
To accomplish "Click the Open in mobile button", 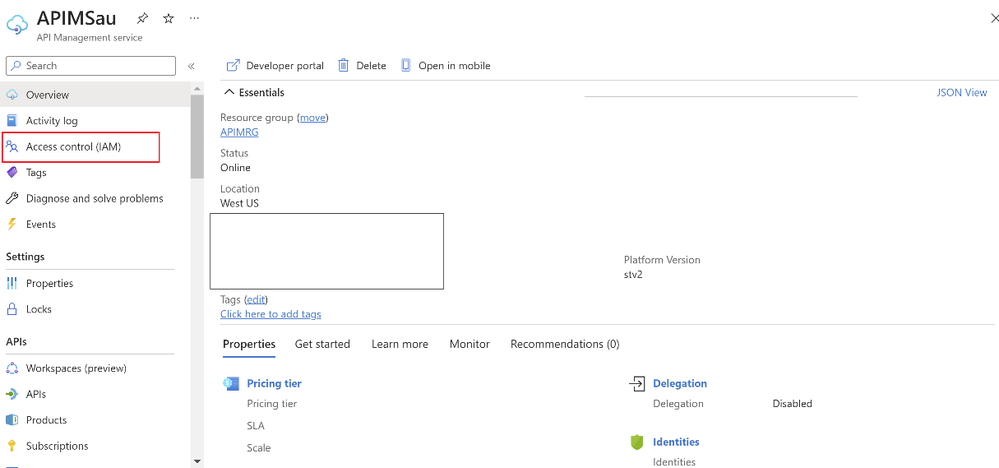I will click(446, 65).
